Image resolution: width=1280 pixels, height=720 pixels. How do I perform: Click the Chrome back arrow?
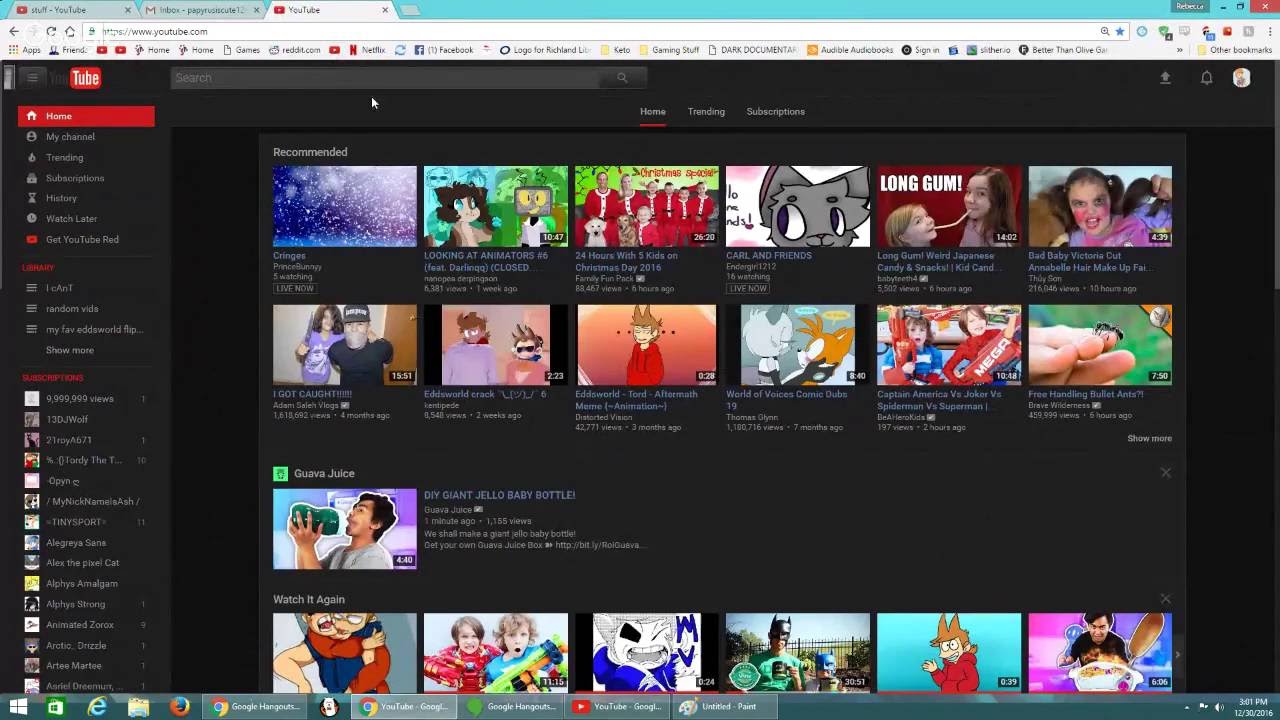point(13,31)
